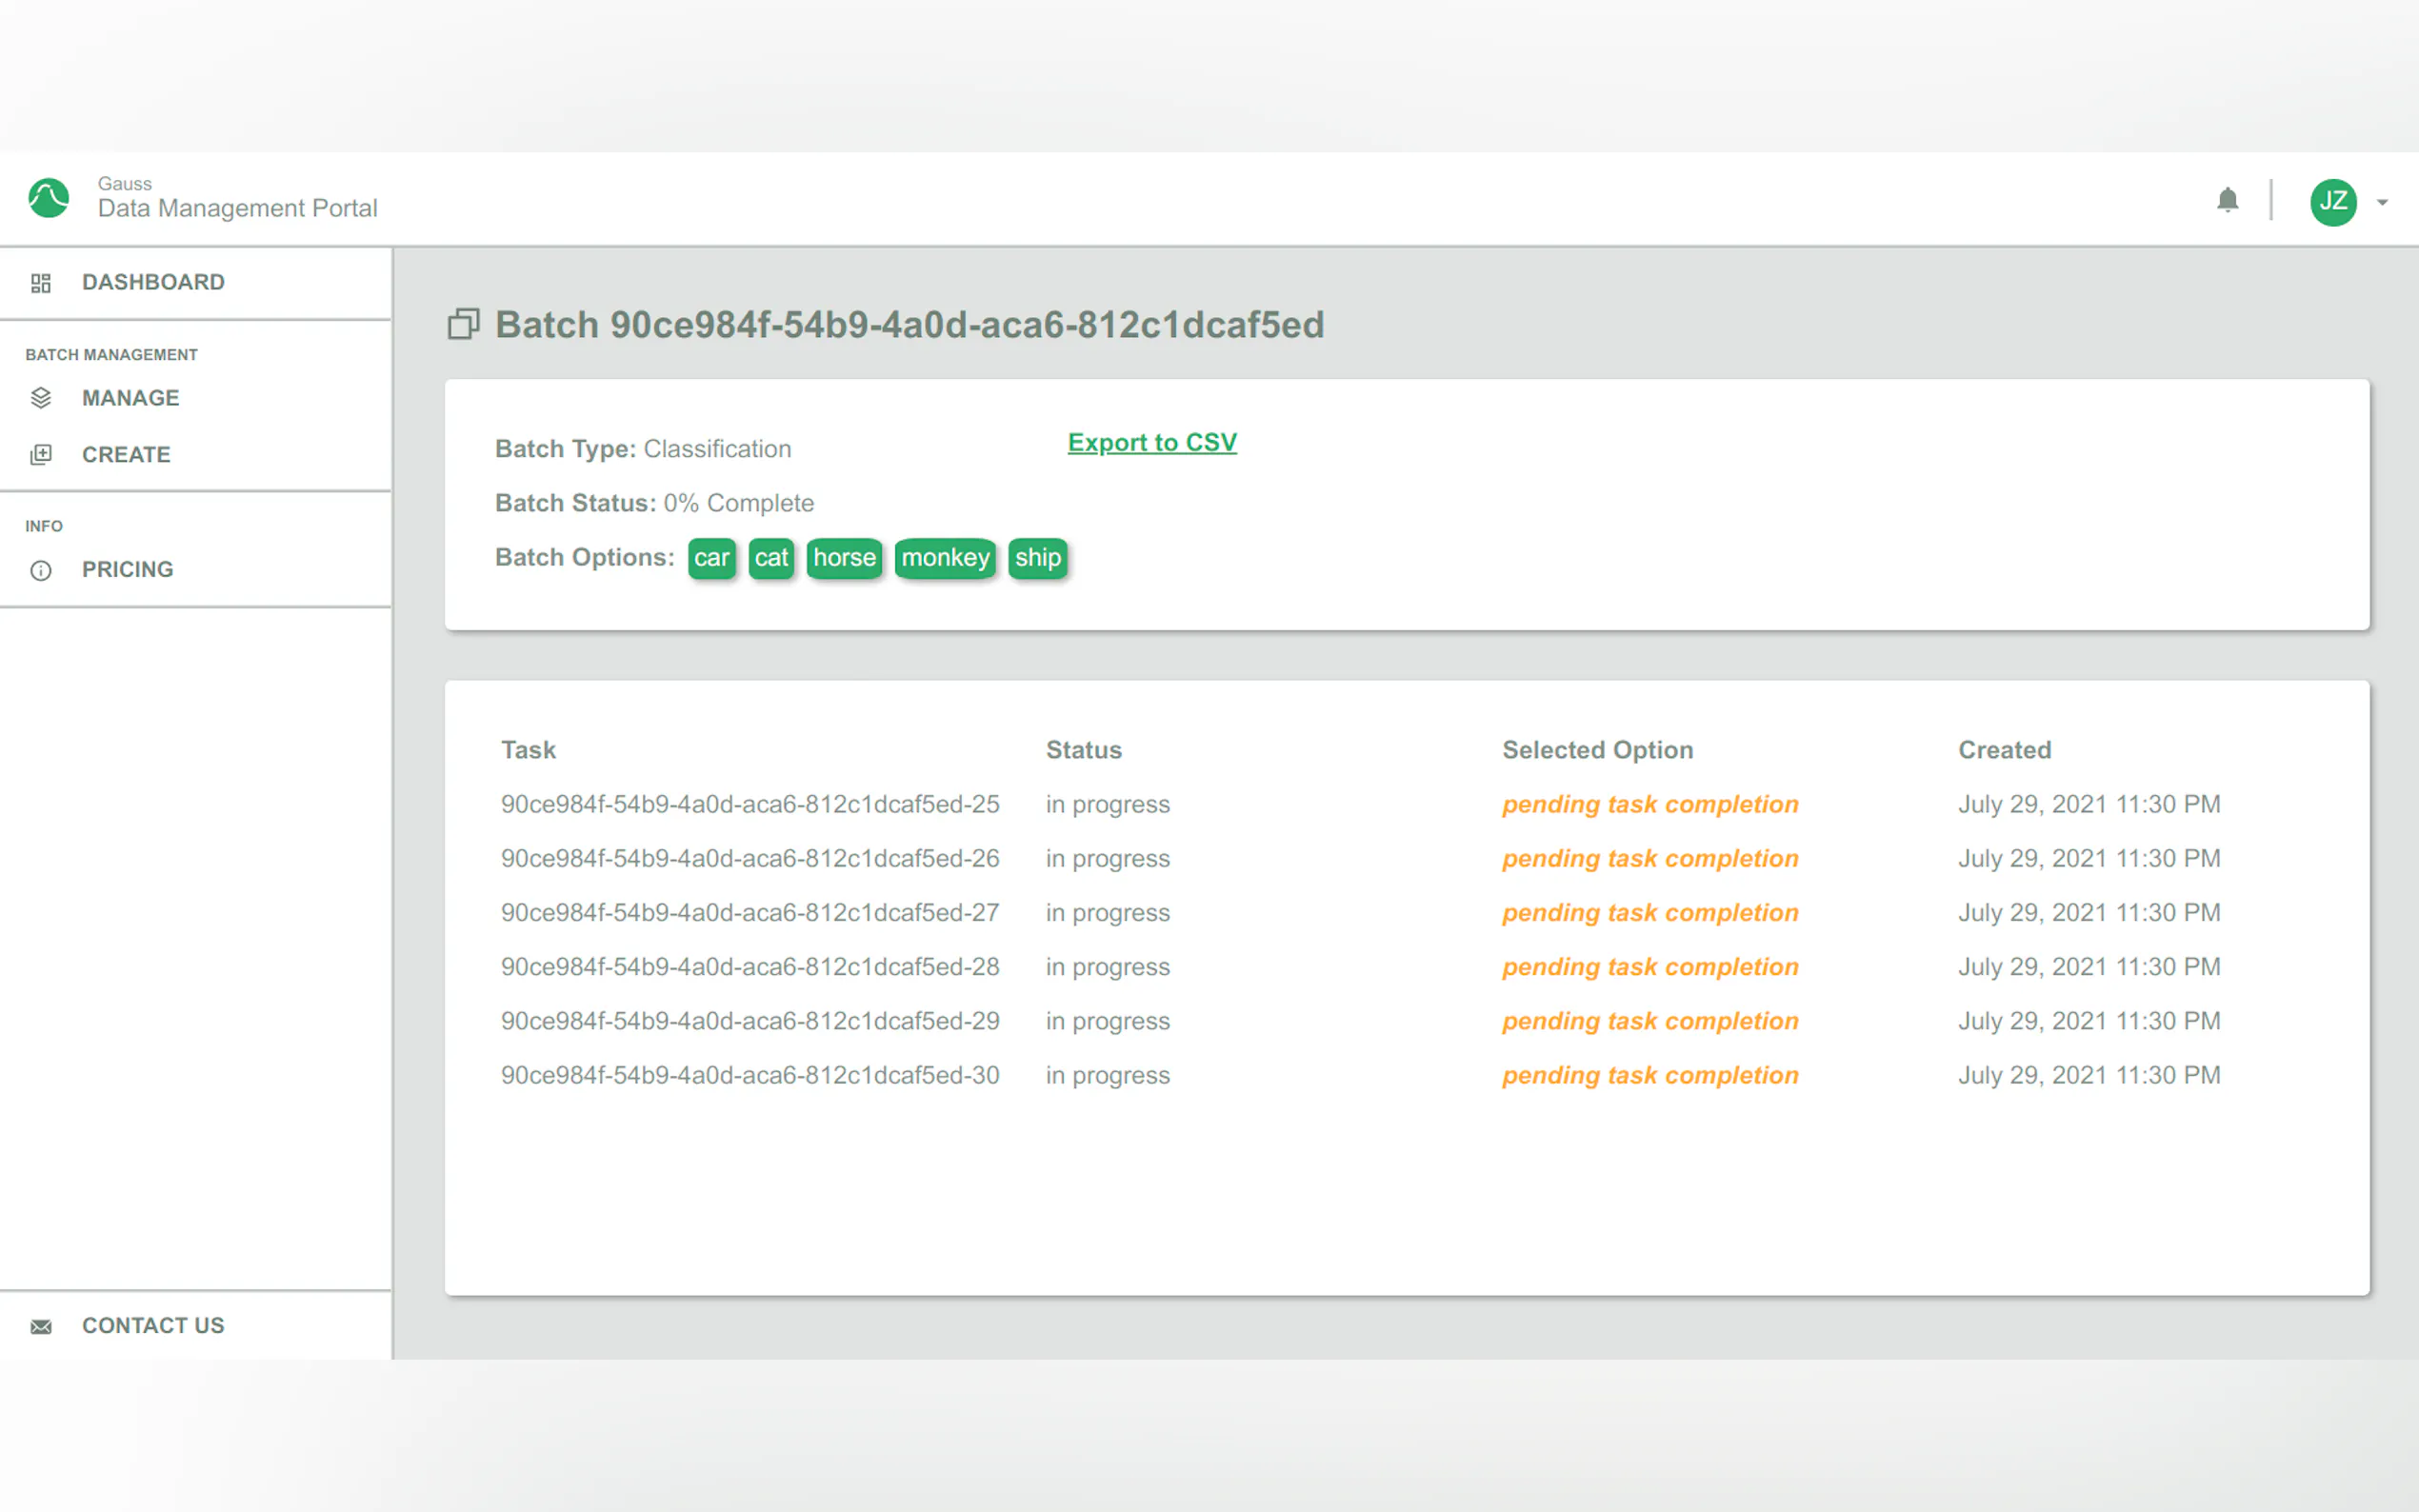Viewport: 2419px width, 1512px height.
Task: Select the horse batch option tag
Action: click(843, 558)
